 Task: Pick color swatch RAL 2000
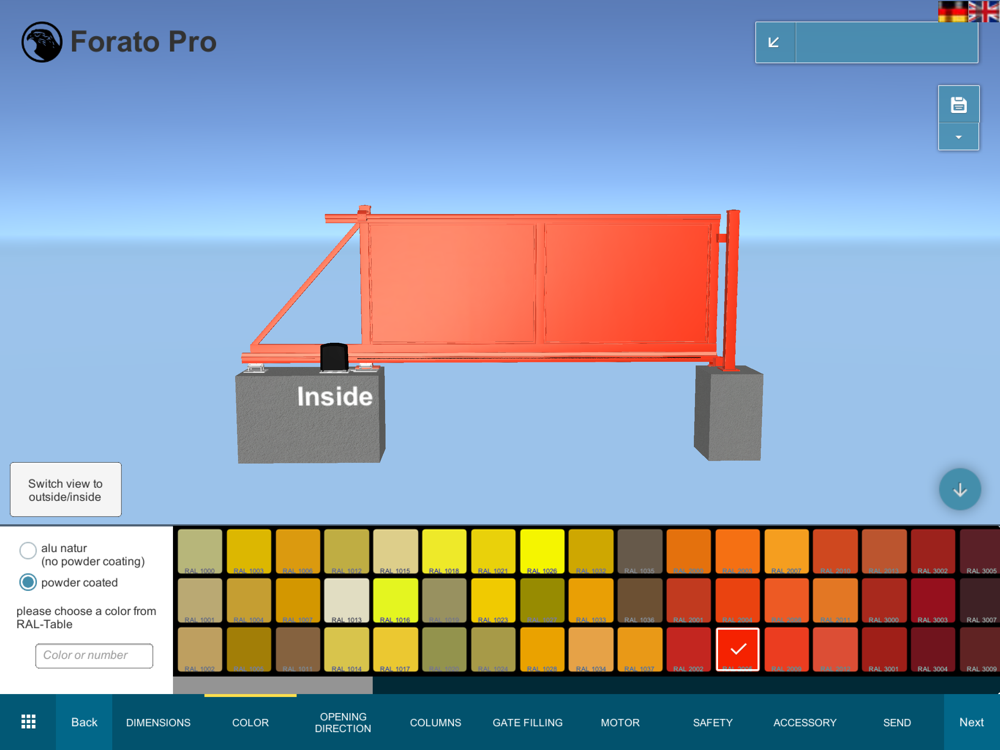(x=689, y=551)
